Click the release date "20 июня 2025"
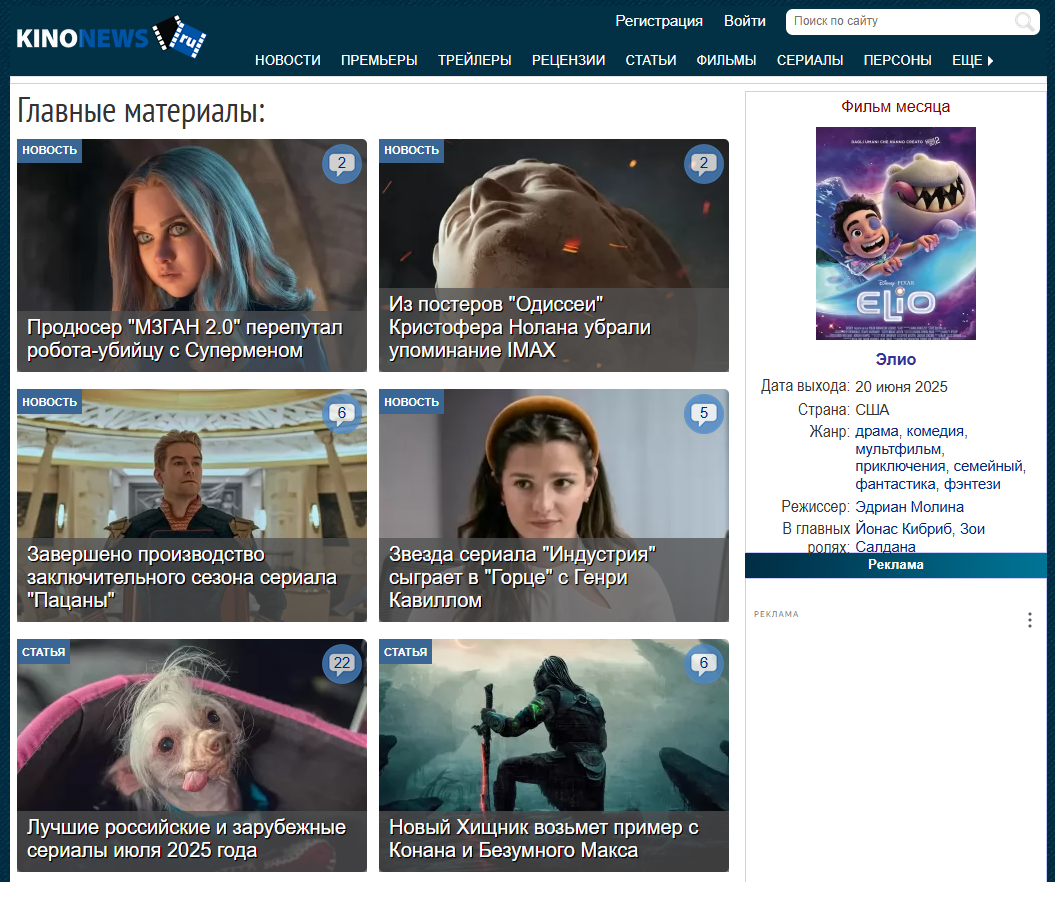 coord(901,387)
